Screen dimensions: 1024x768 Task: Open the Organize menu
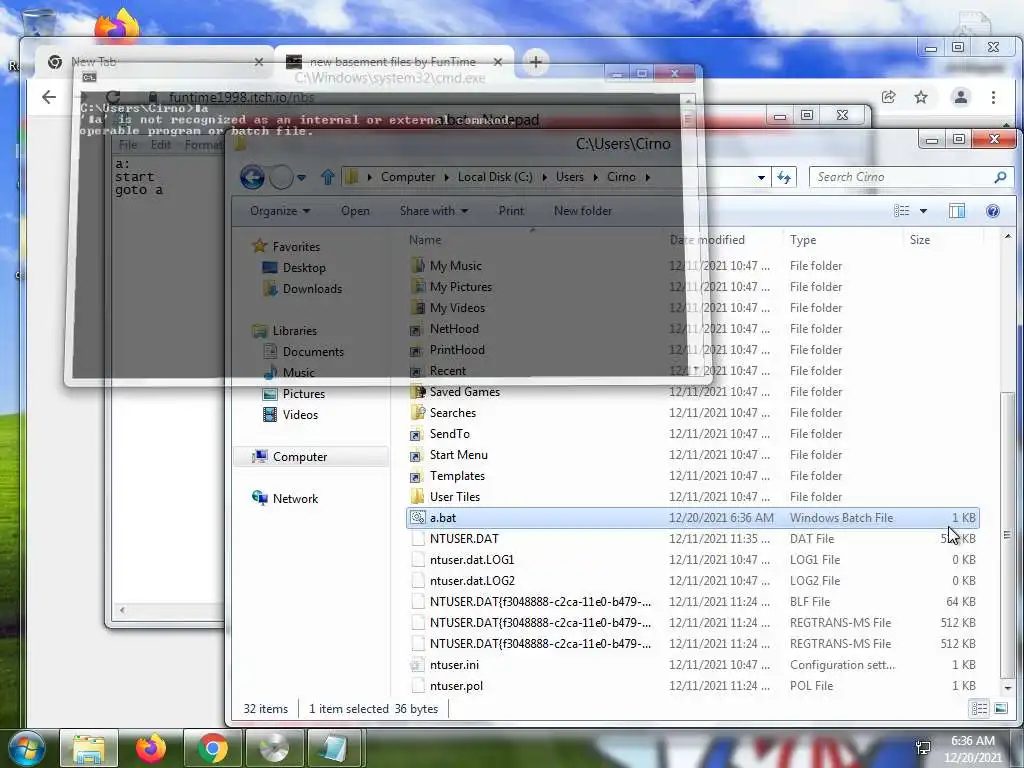pyautogui.click(x=280, y=210)
